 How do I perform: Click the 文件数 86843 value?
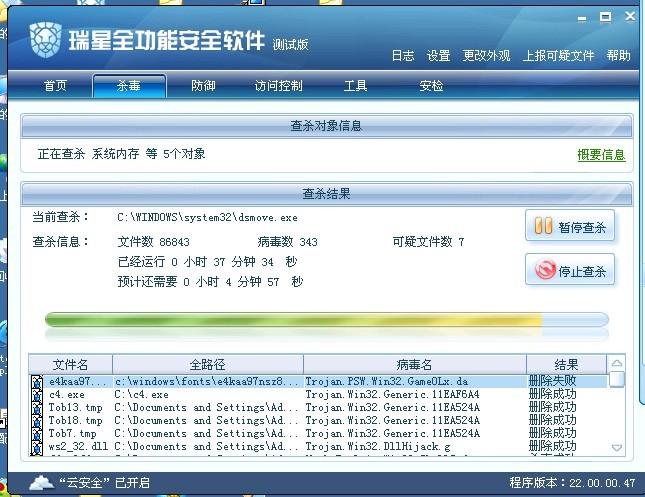click(x=153, y=242)
